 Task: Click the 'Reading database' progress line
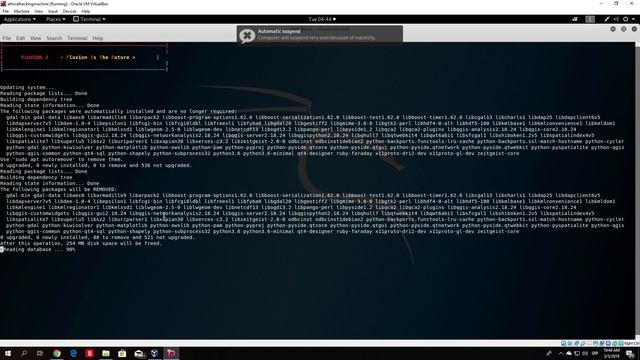38,249
